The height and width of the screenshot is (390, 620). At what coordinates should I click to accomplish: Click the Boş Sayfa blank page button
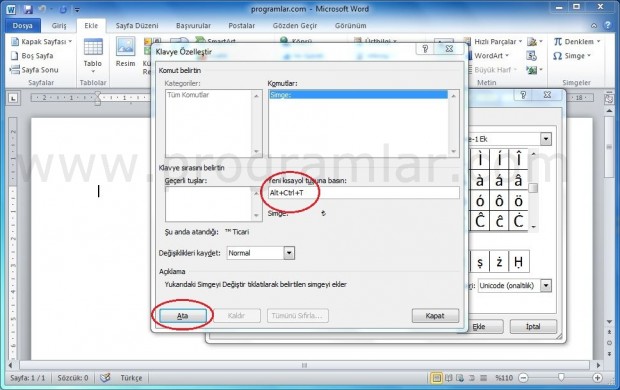(32, 56)
